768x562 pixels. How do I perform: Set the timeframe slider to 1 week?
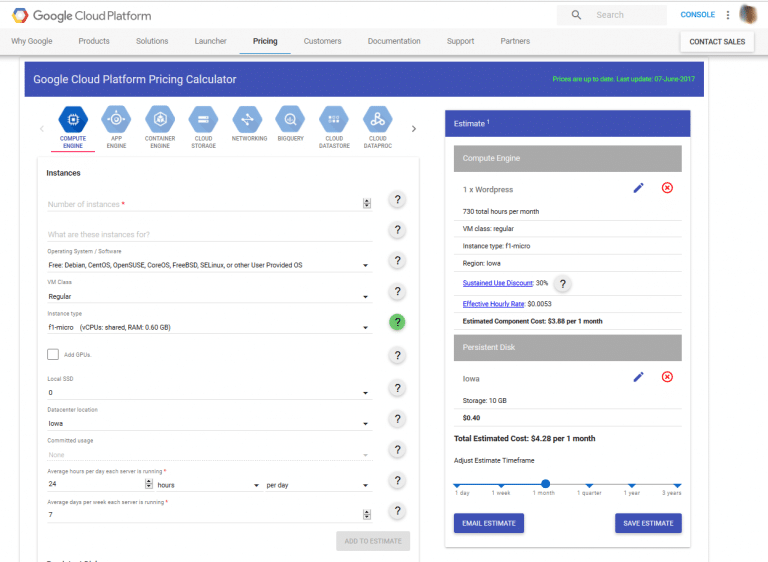[501, 486]
